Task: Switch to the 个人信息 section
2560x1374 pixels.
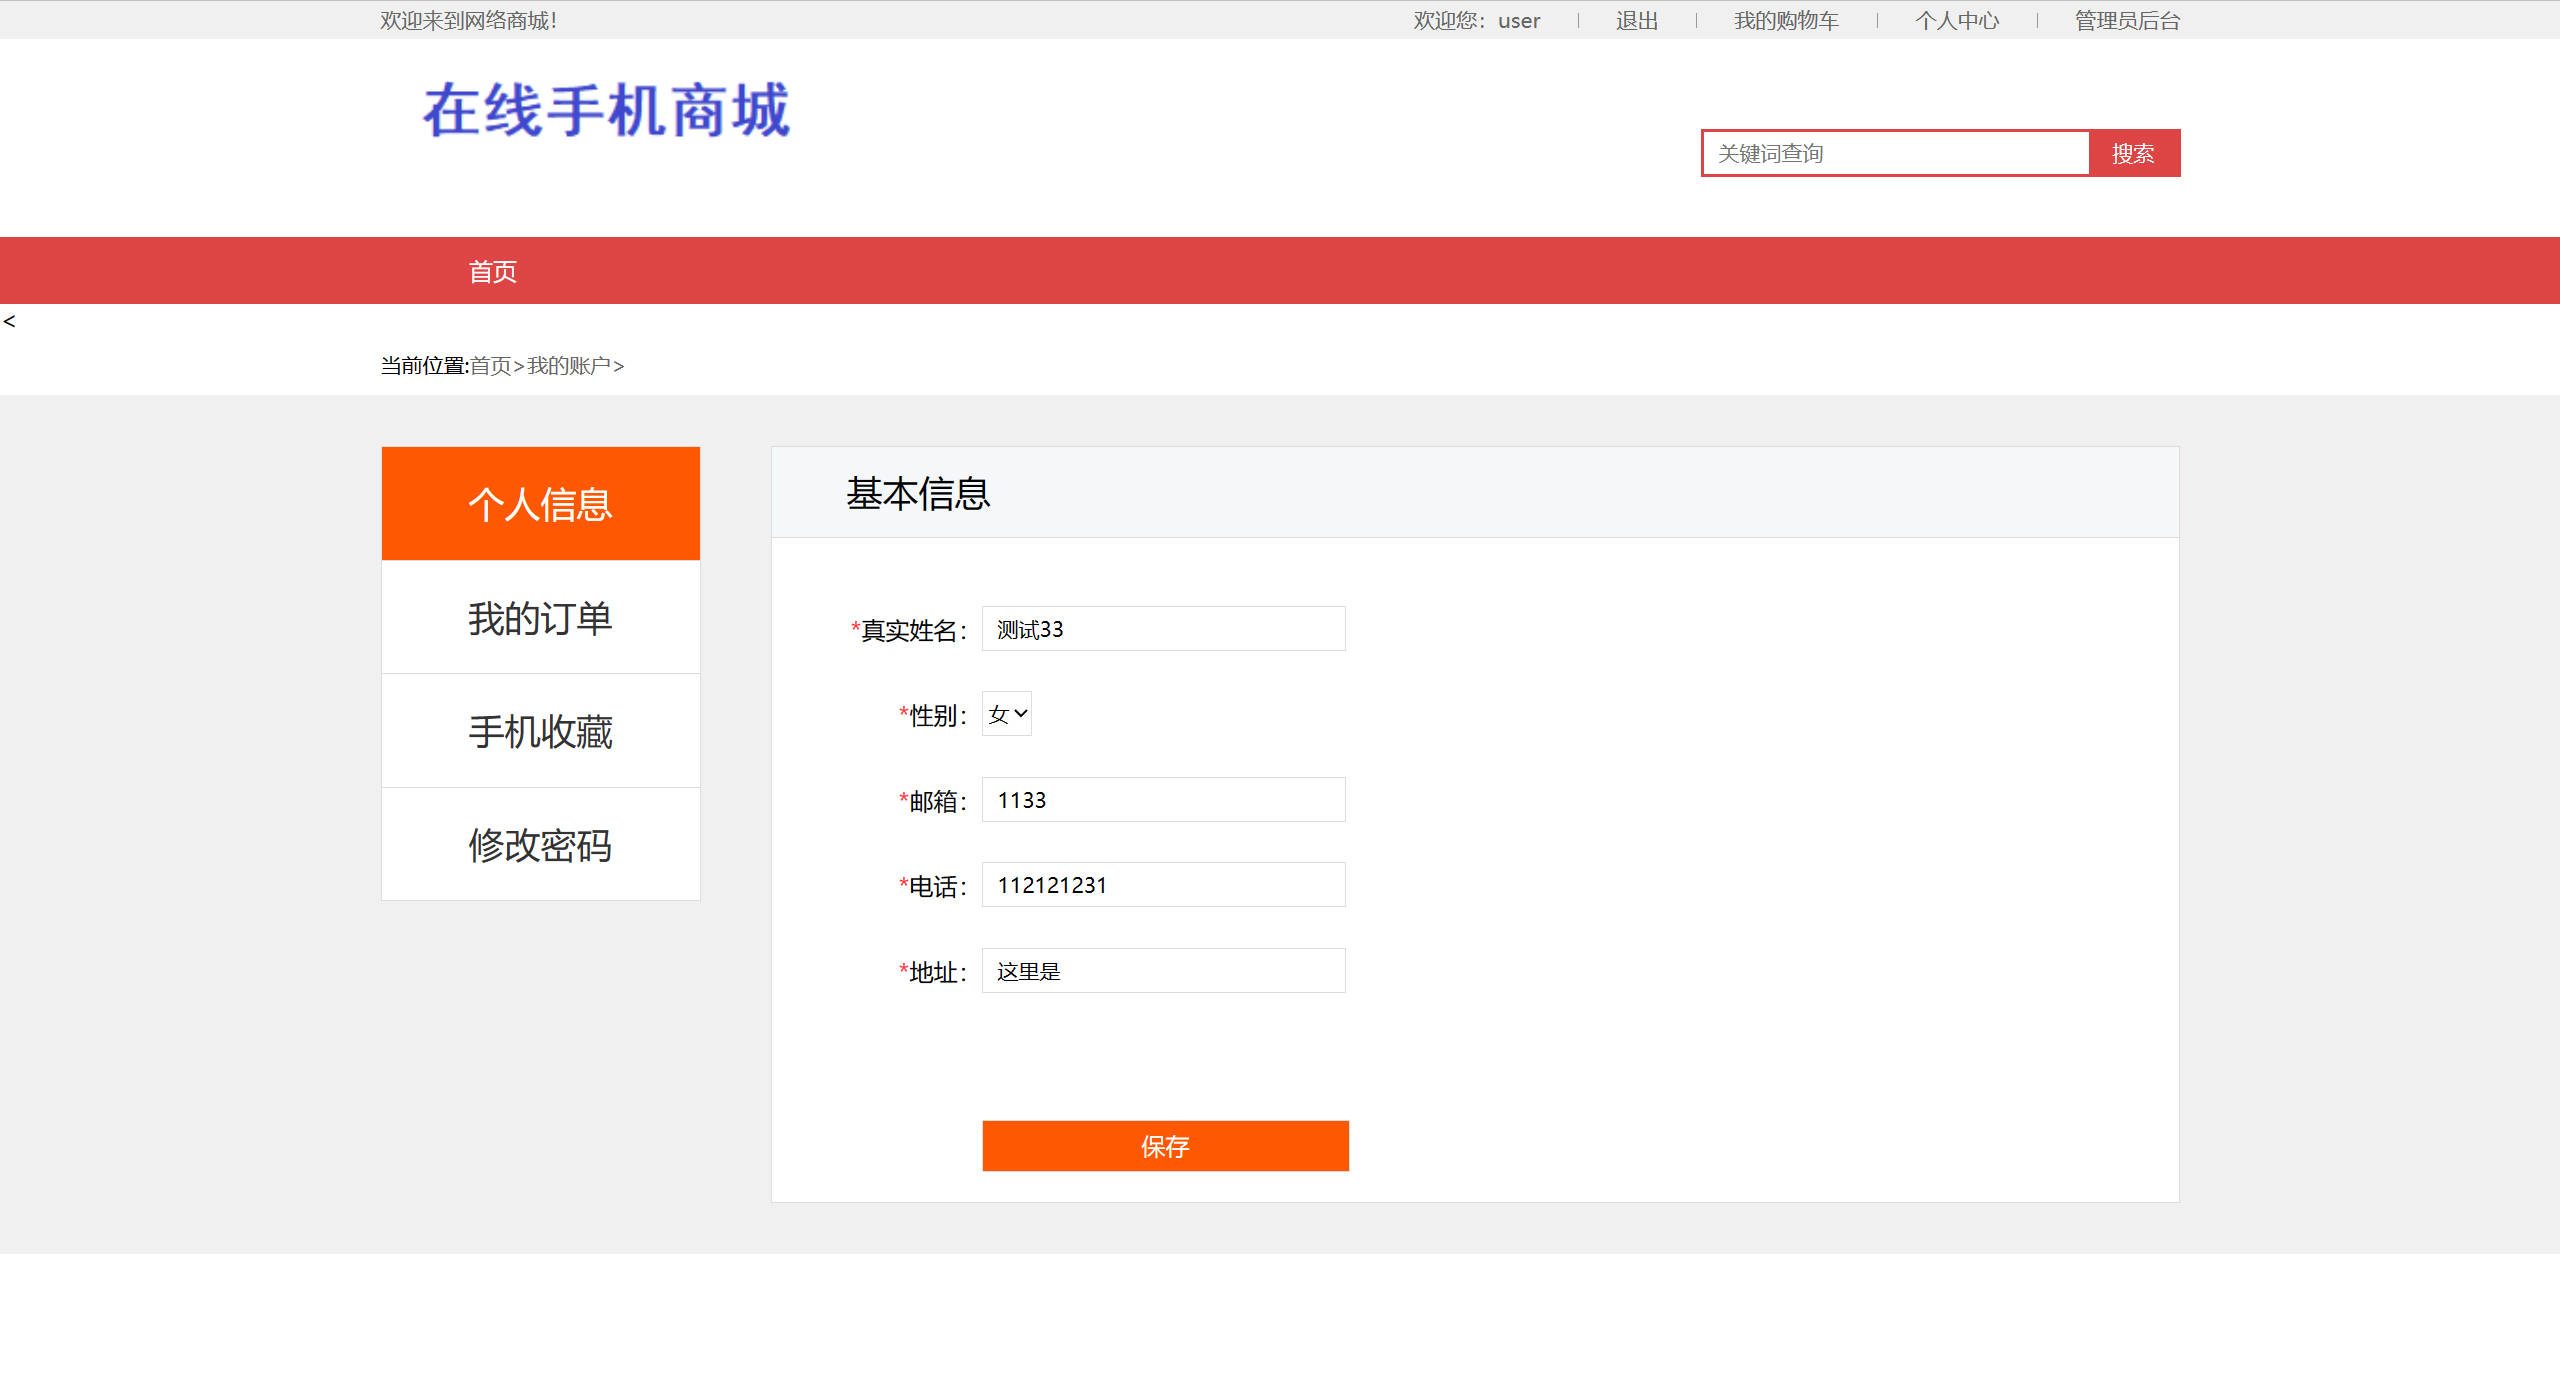Action: click(540, 503)
